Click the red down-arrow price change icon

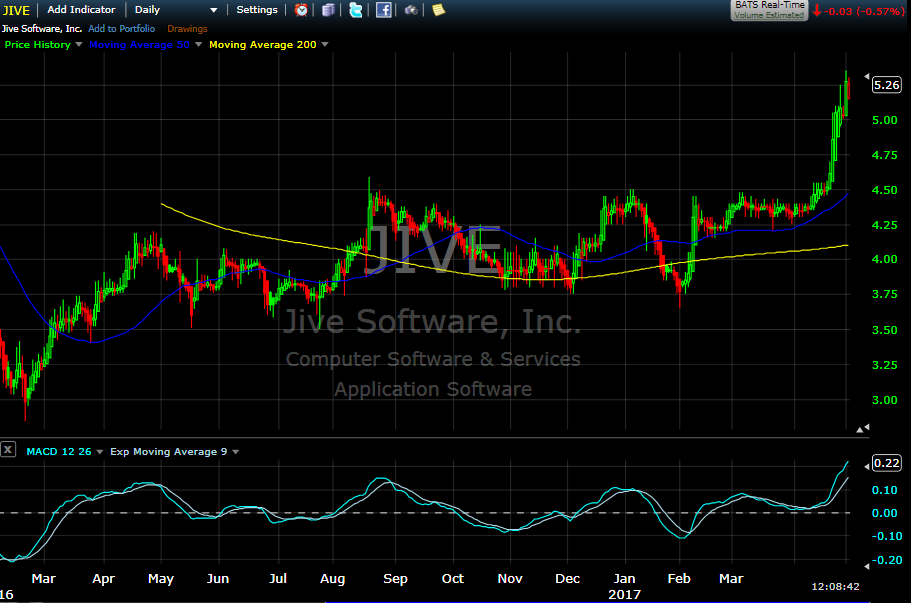(x=817, y=10)
